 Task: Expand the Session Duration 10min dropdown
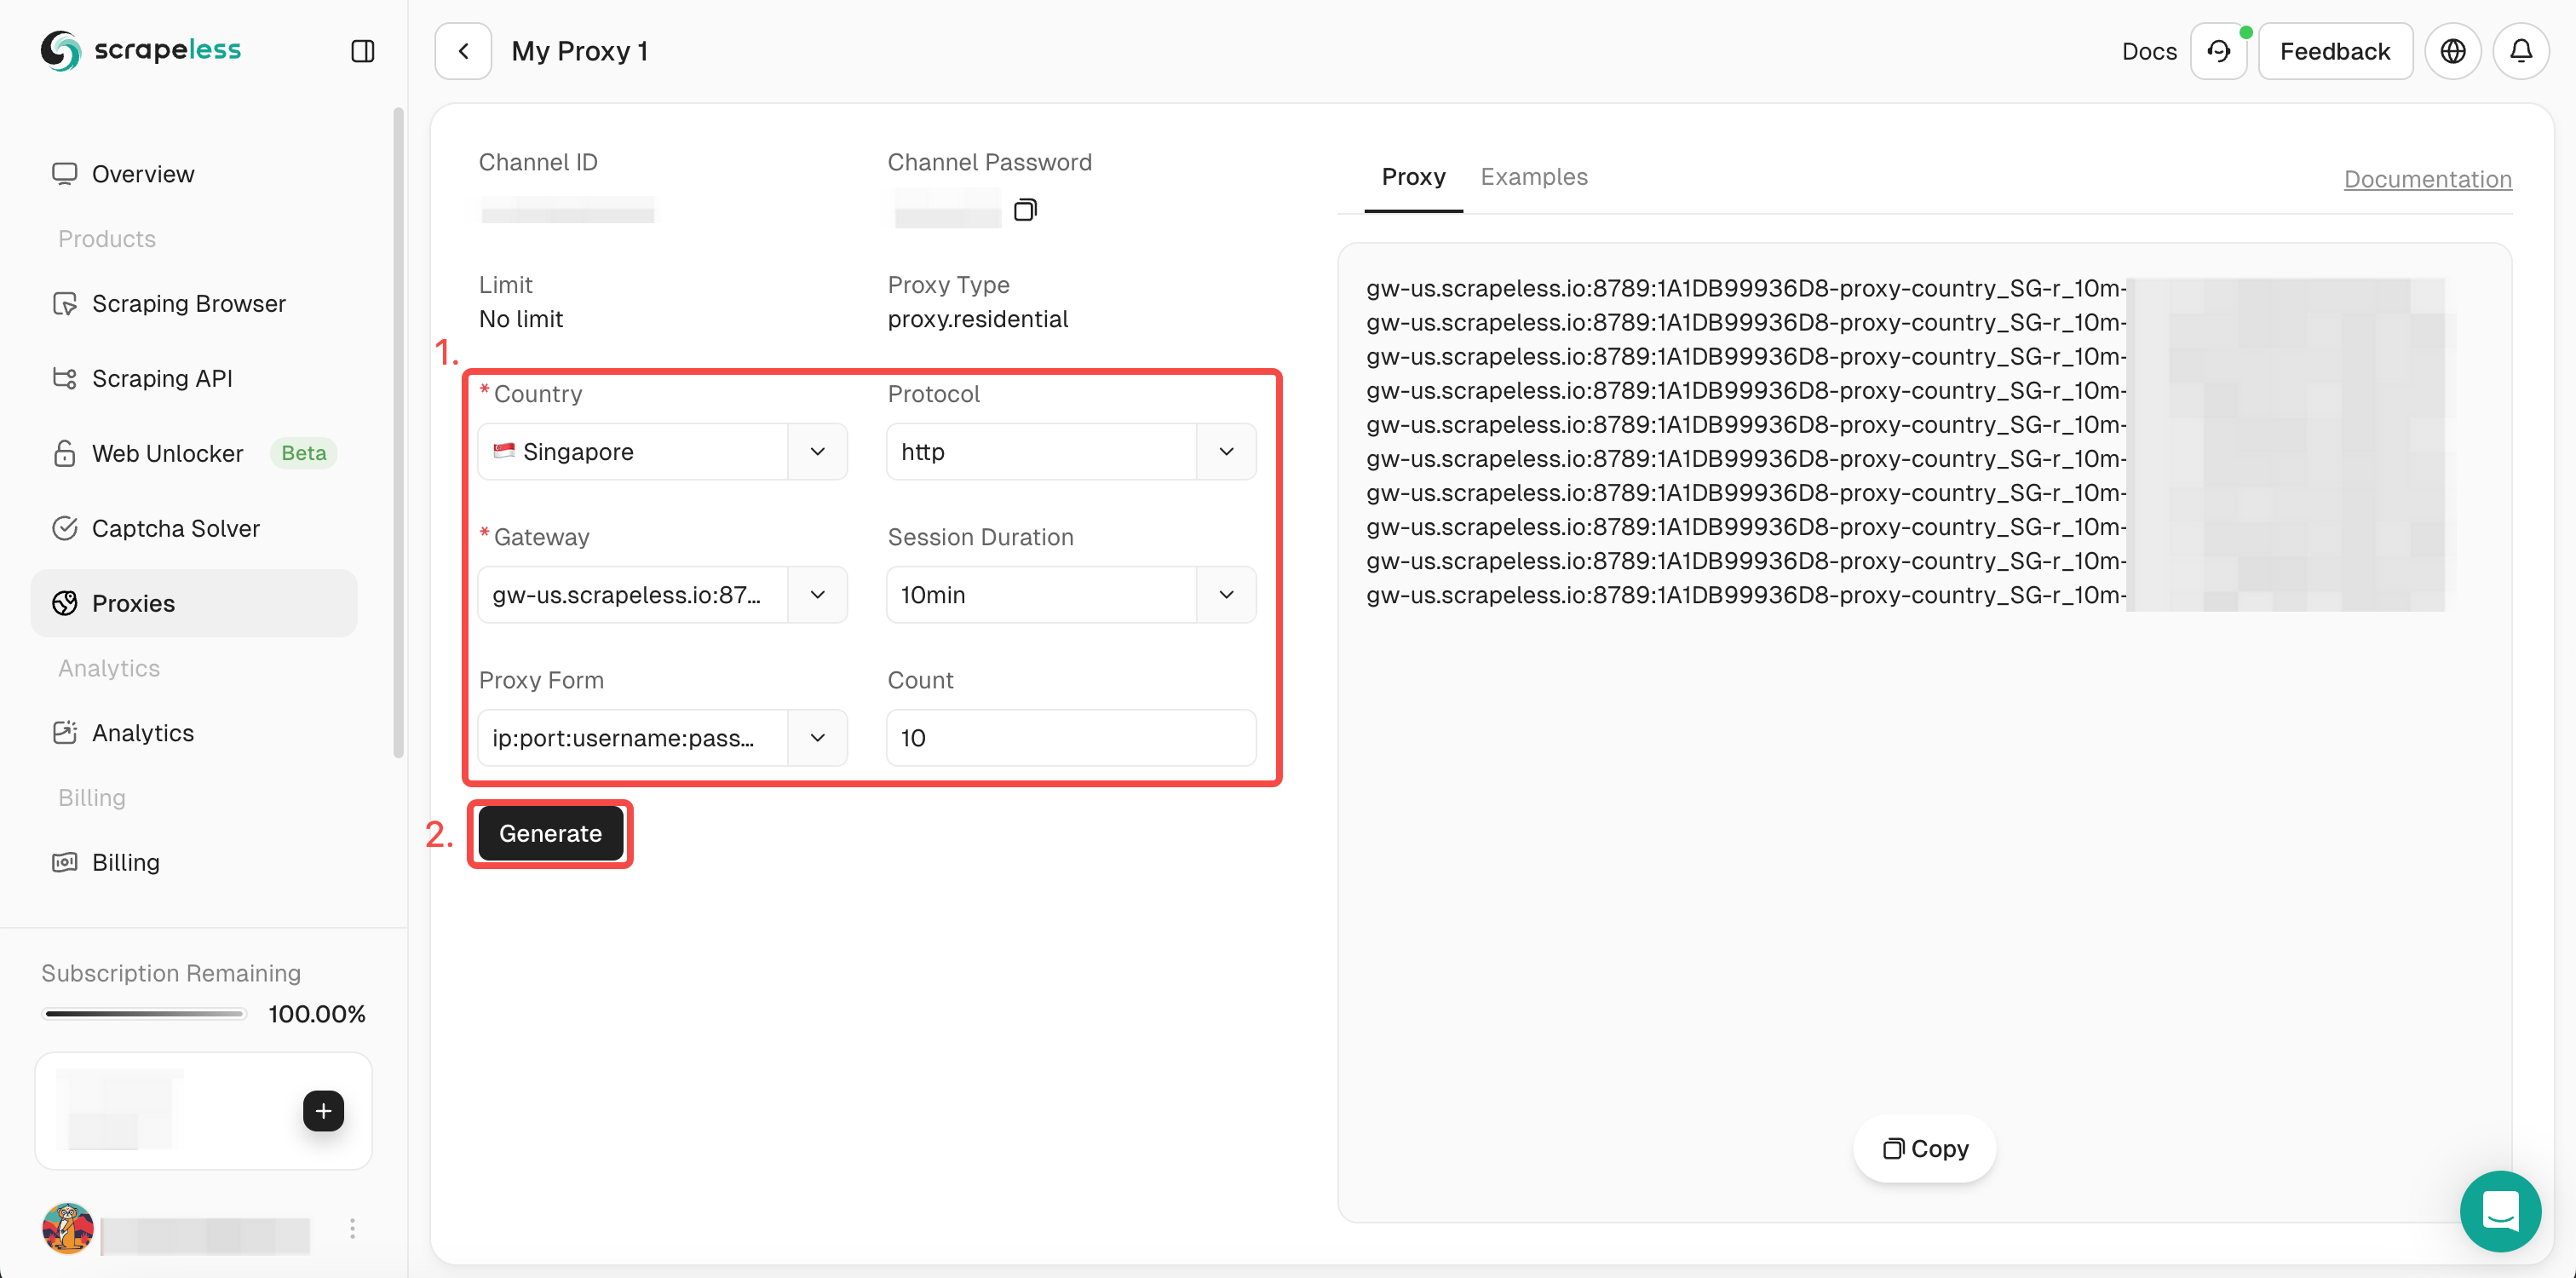pos(1226,595)
